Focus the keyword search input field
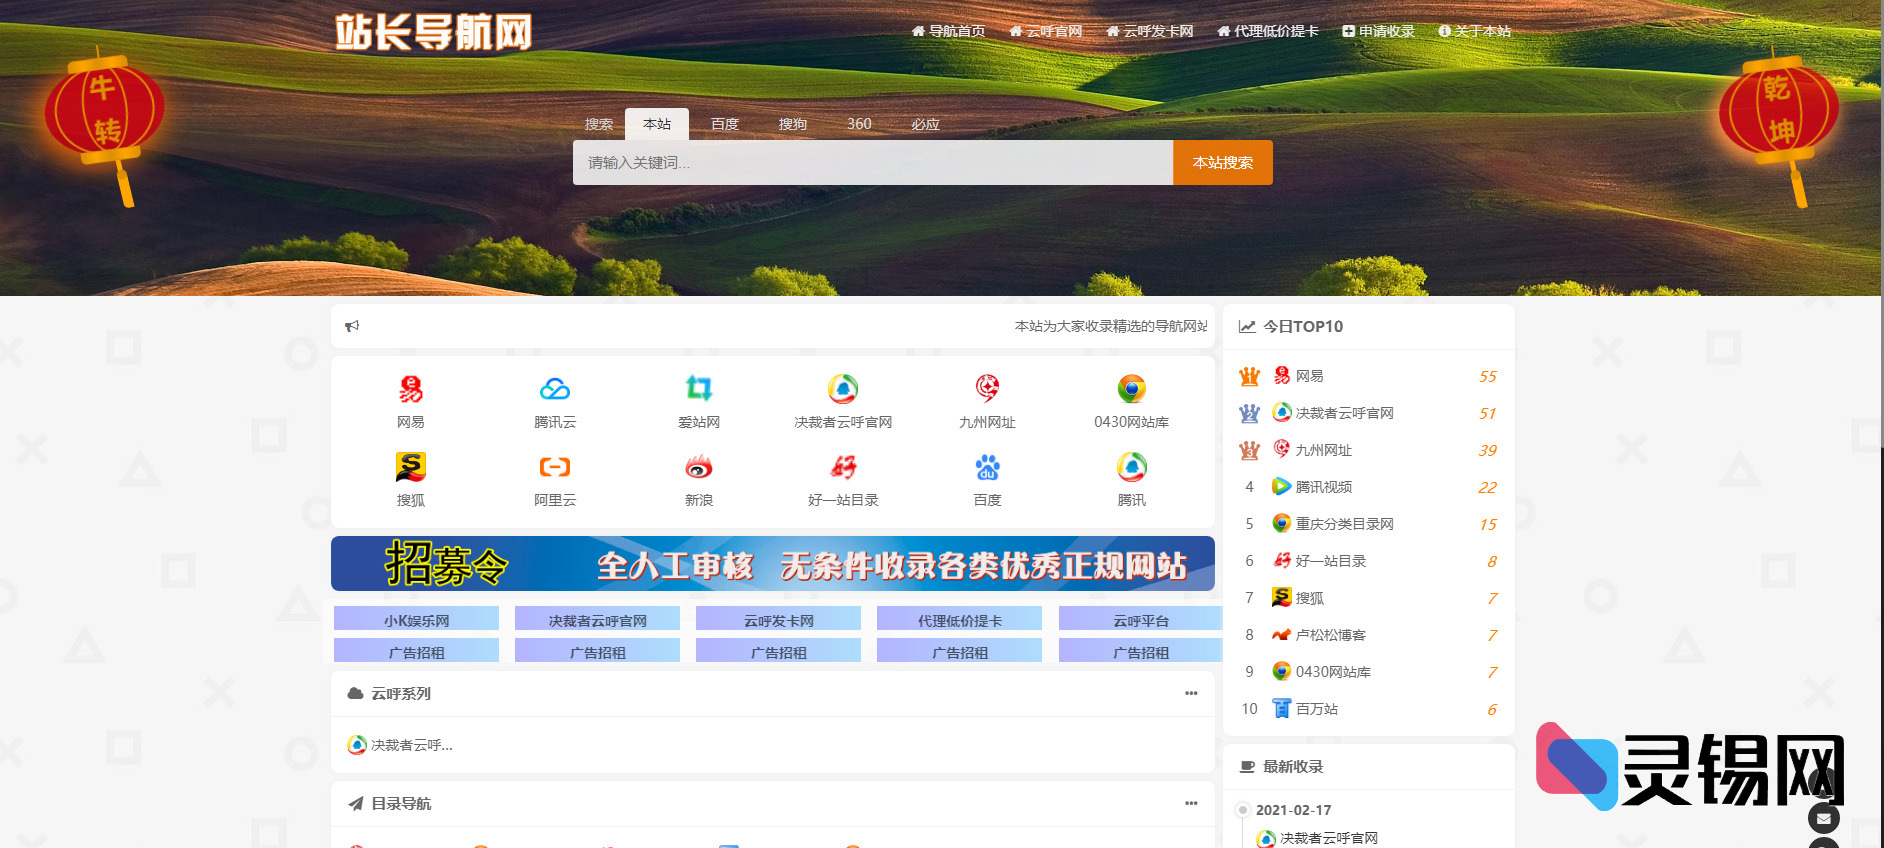Viewport: 1884px width, 848px height. 872,162
